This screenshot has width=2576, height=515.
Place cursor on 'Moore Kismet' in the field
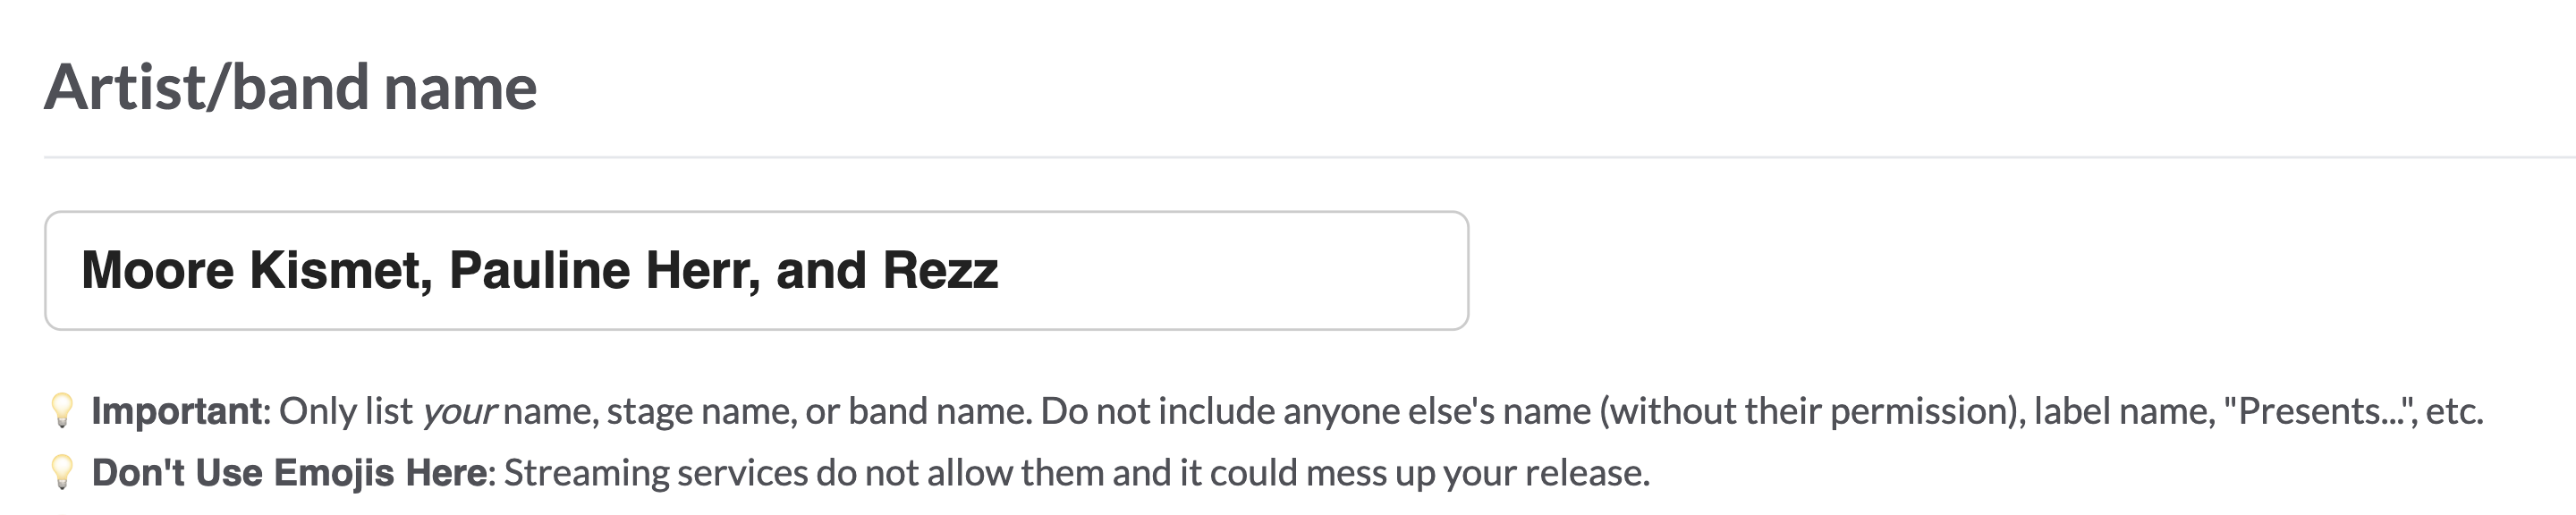[255, 270]
